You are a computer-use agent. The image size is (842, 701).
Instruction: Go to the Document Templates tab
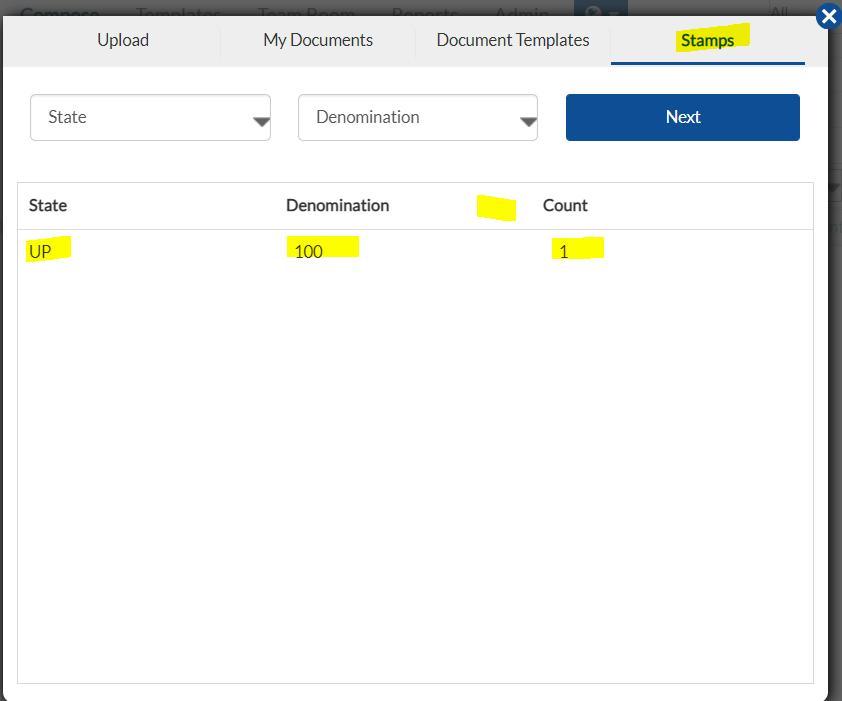513,40
